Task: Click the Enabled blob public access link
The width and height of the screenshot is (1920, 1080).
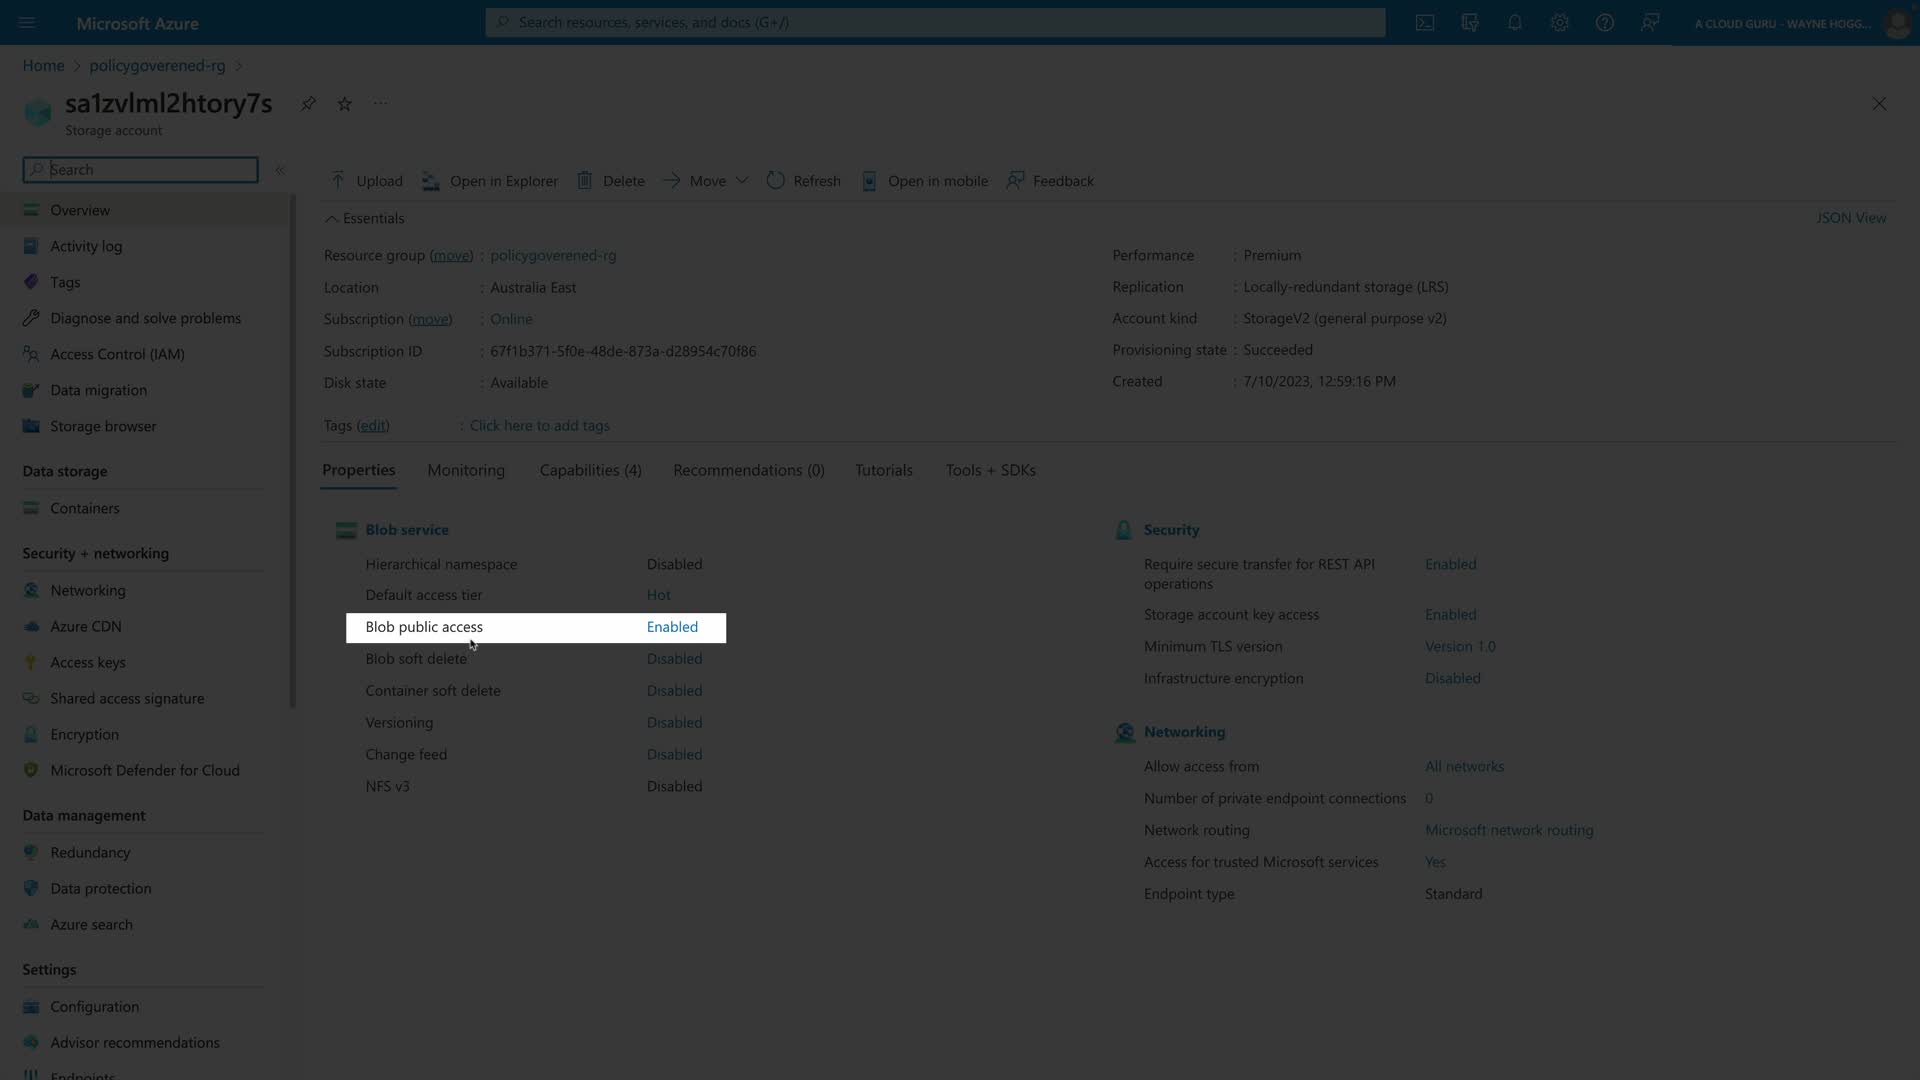Action: 672,627
